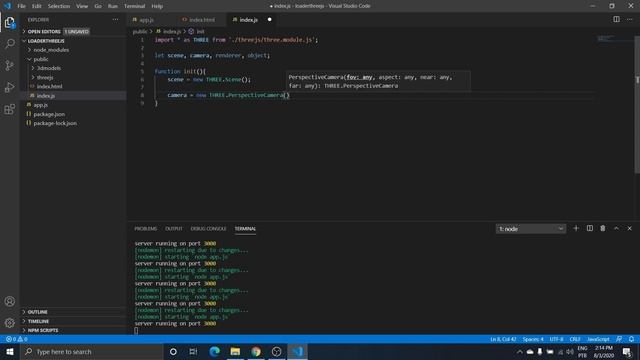Open the Selection menu

[x=59, y=6]
